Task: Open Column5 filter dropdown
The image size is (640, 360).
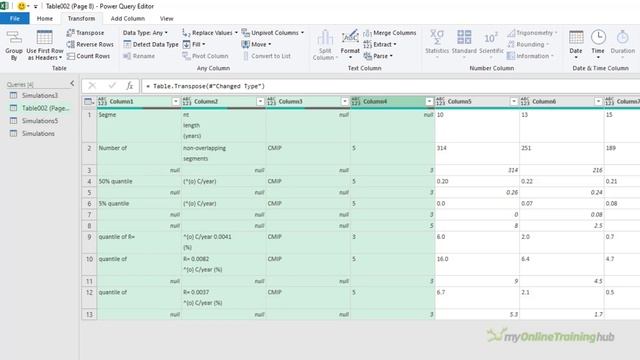Action: point(513,101)
